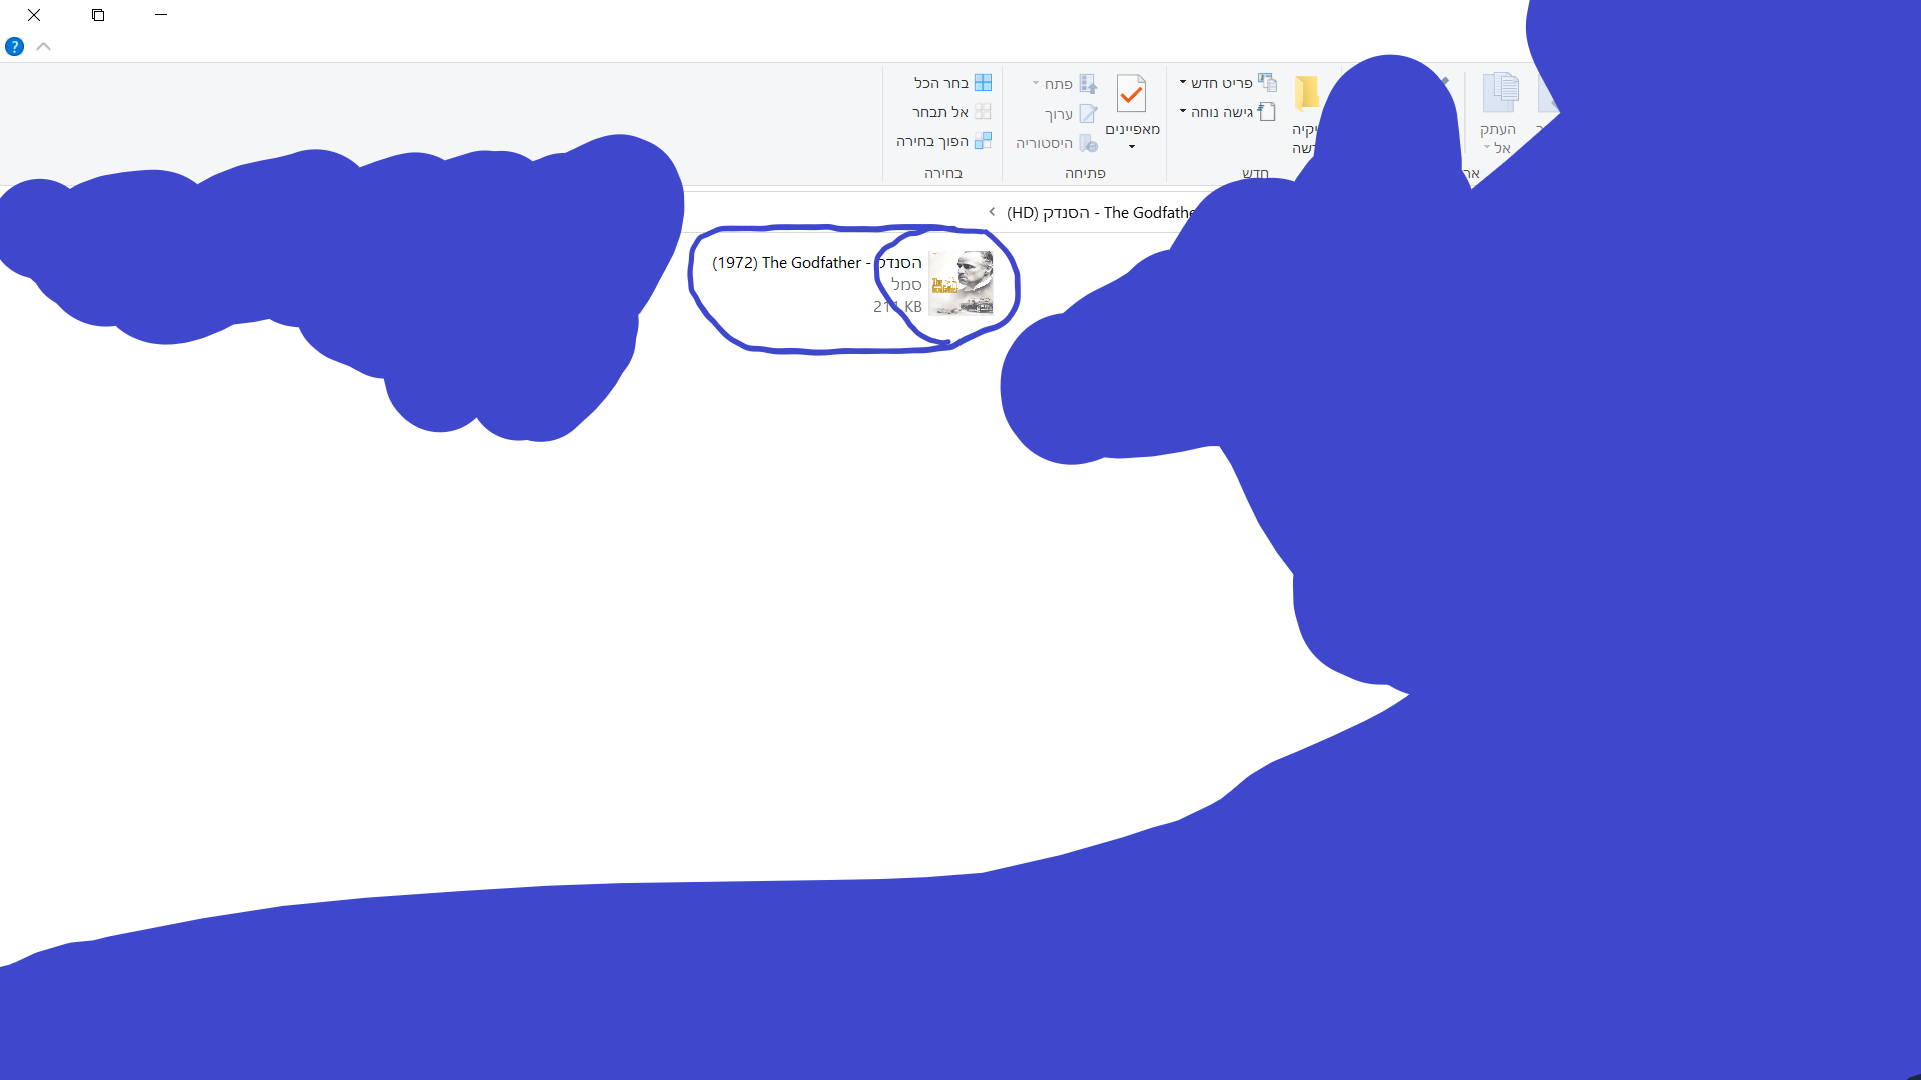This screenshot has height=1080, width=1921.
Task: Minimize the Explorer window
Action: (161, 15)
